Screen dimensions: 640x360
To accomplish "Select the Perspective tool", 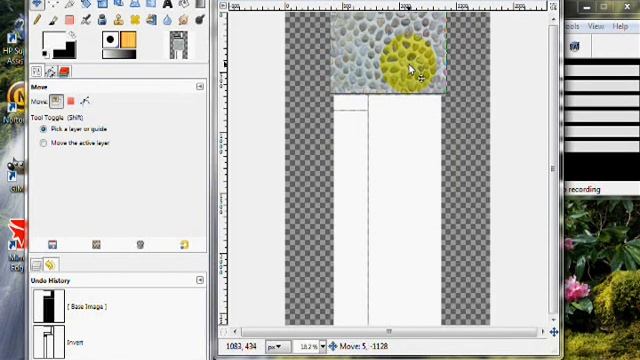I will [x=135, y=4].
